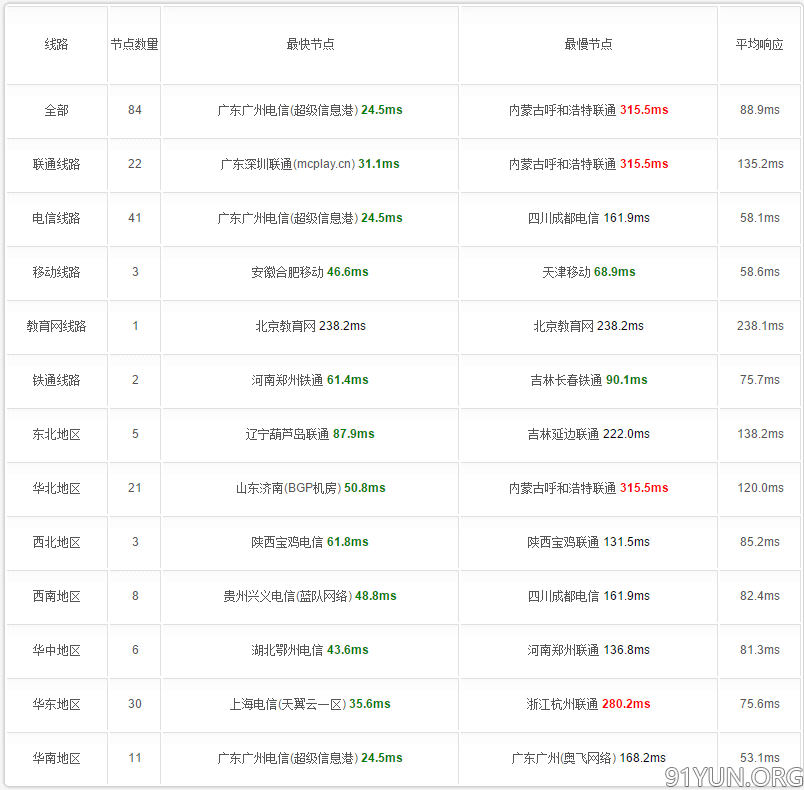This screenshot has height=790, width=804.
Task: Click fastest node 广东广州电信 in 全部 row
Action: (x=310, y=110)
